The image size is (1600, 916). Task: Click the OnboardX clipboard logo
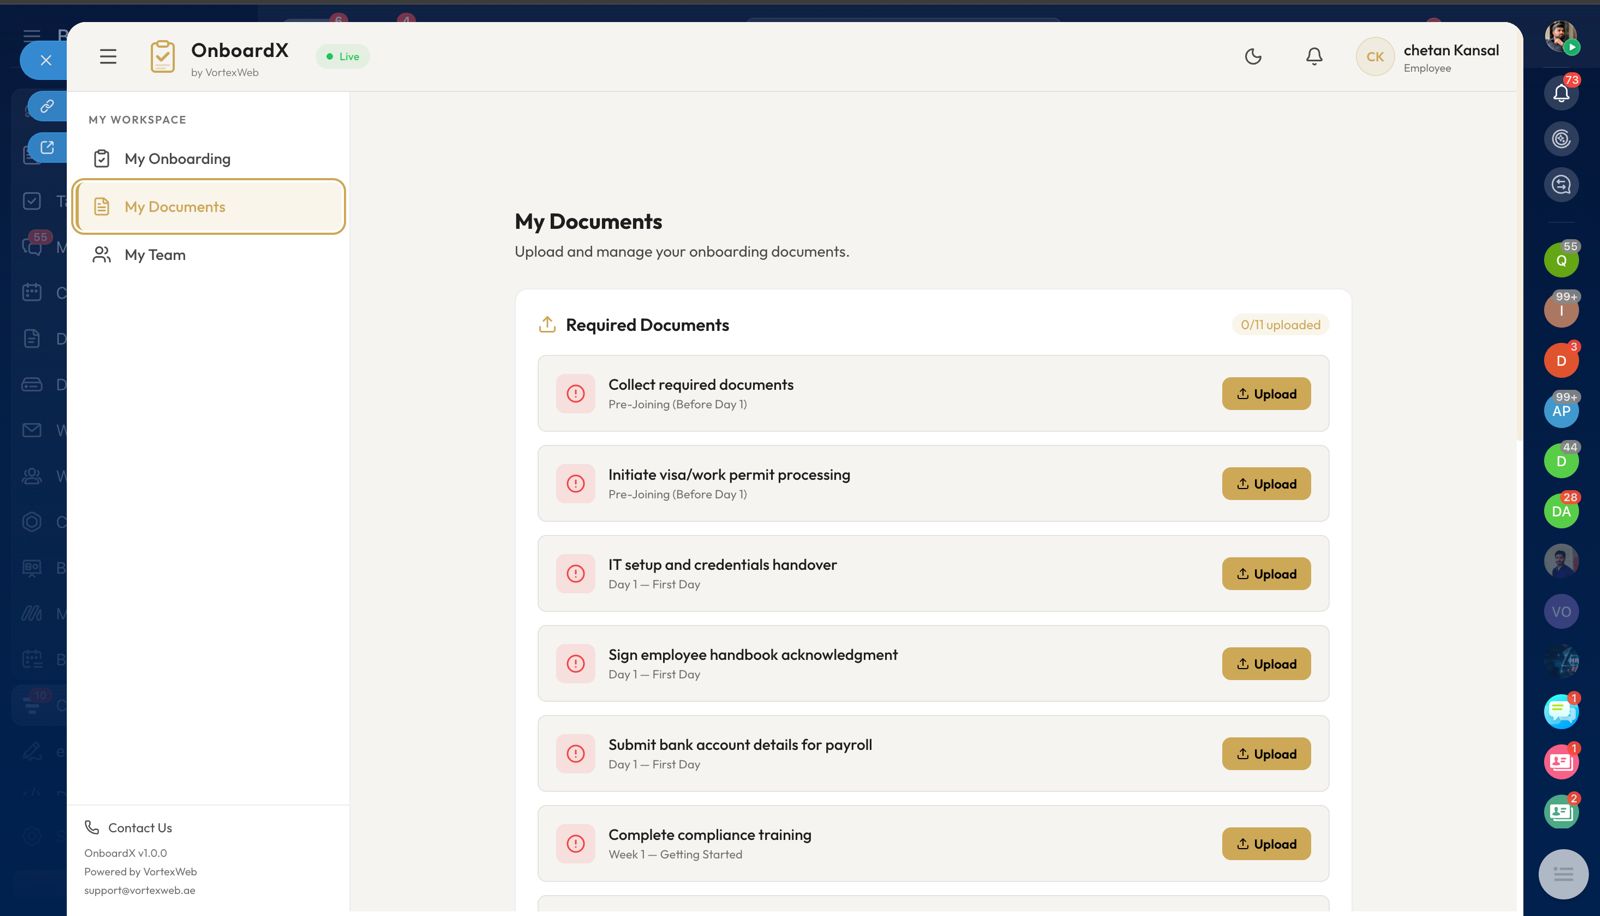click(x=162, y=57)
